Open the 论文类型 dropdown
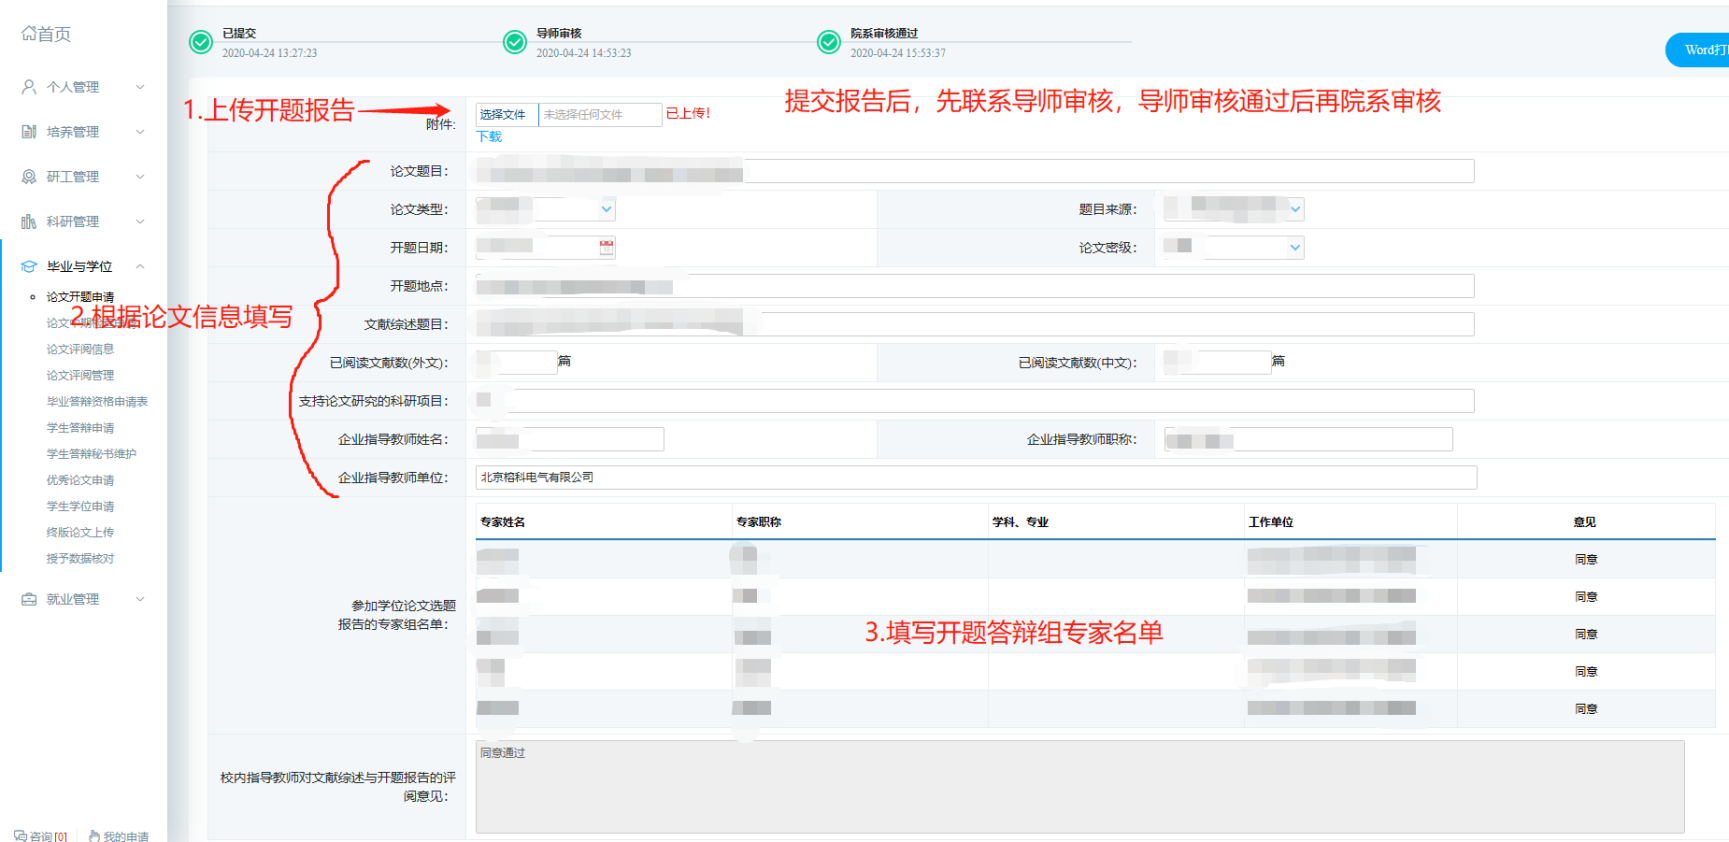 606,209
